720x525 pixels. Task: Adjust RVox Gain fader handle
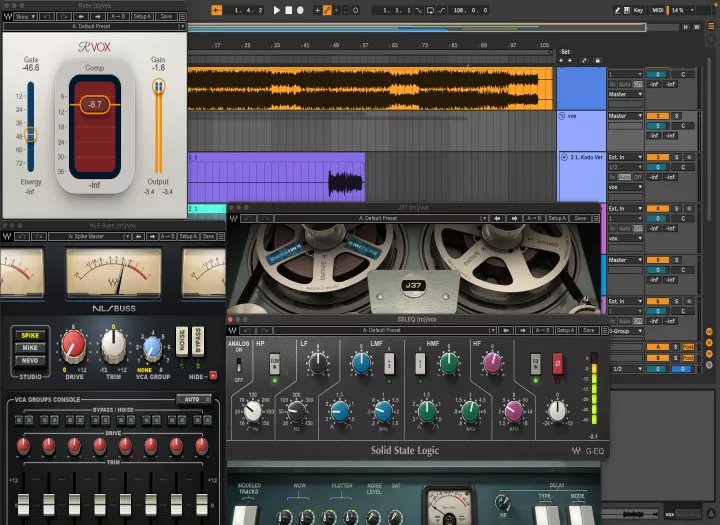pos(158,86)
